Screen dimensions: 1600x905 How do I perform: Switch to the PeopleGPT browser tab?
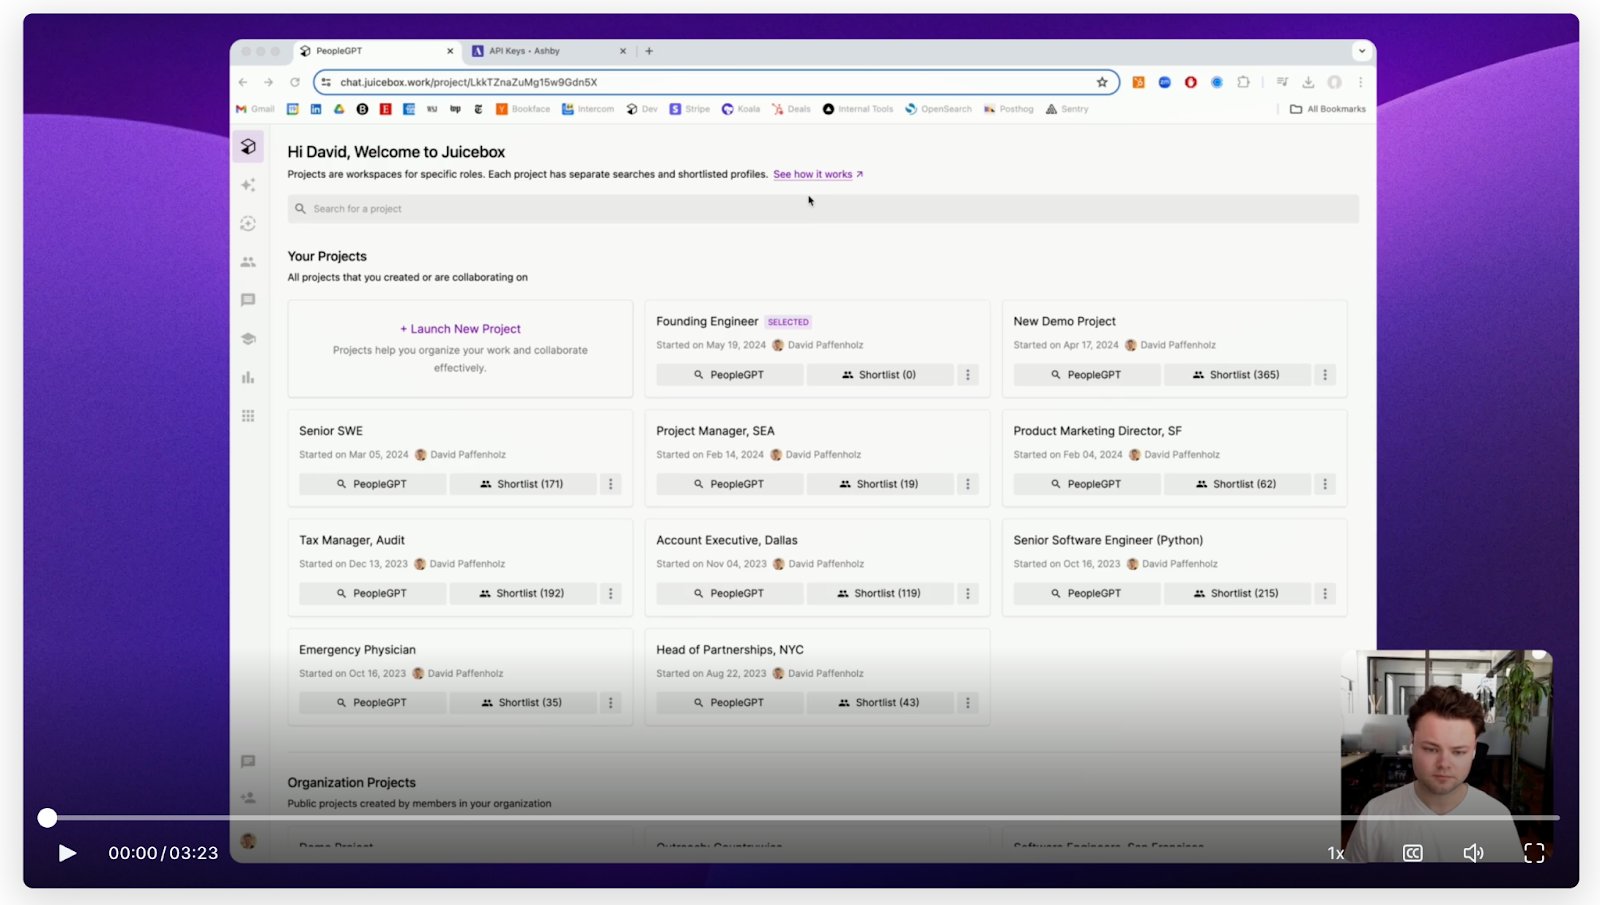coord(375,51)
